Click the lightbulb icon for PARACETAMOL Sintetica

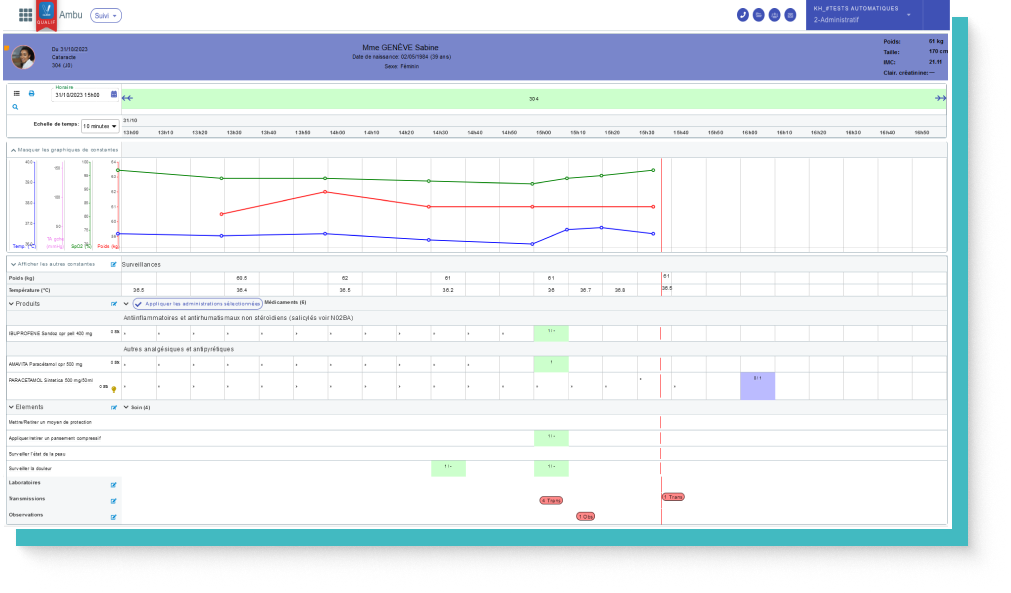point(113,389)
